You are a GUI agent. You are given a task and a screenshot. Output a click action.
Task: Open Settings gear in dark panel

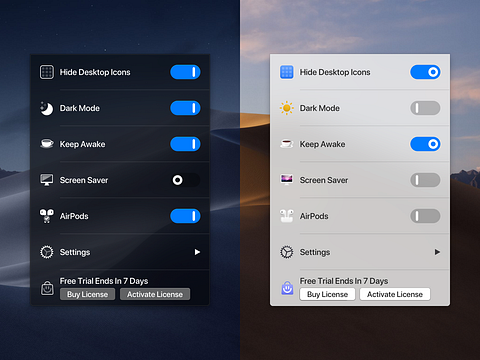pos(47,252)
